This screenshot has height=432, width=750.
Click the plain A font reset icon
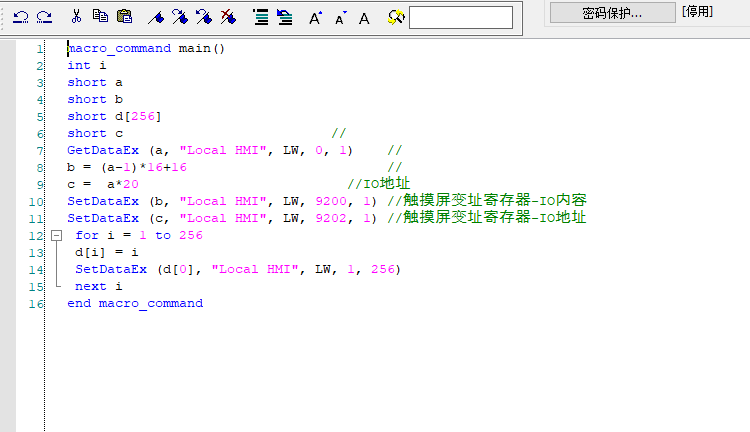364,17
